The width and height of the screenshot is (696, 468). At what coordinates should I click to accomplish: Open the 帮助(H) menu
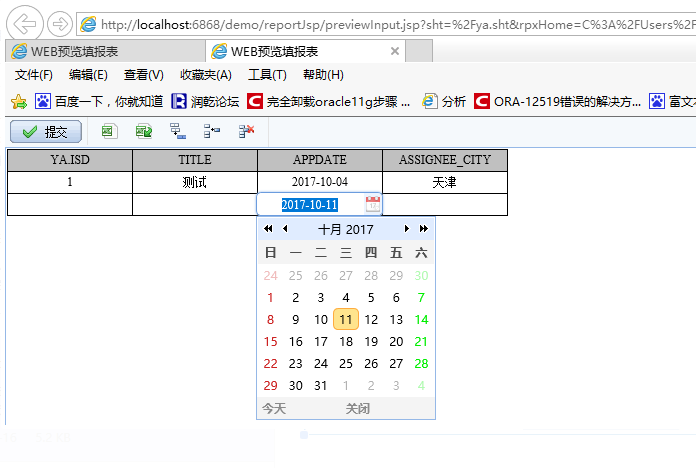(x=323, y=75)
